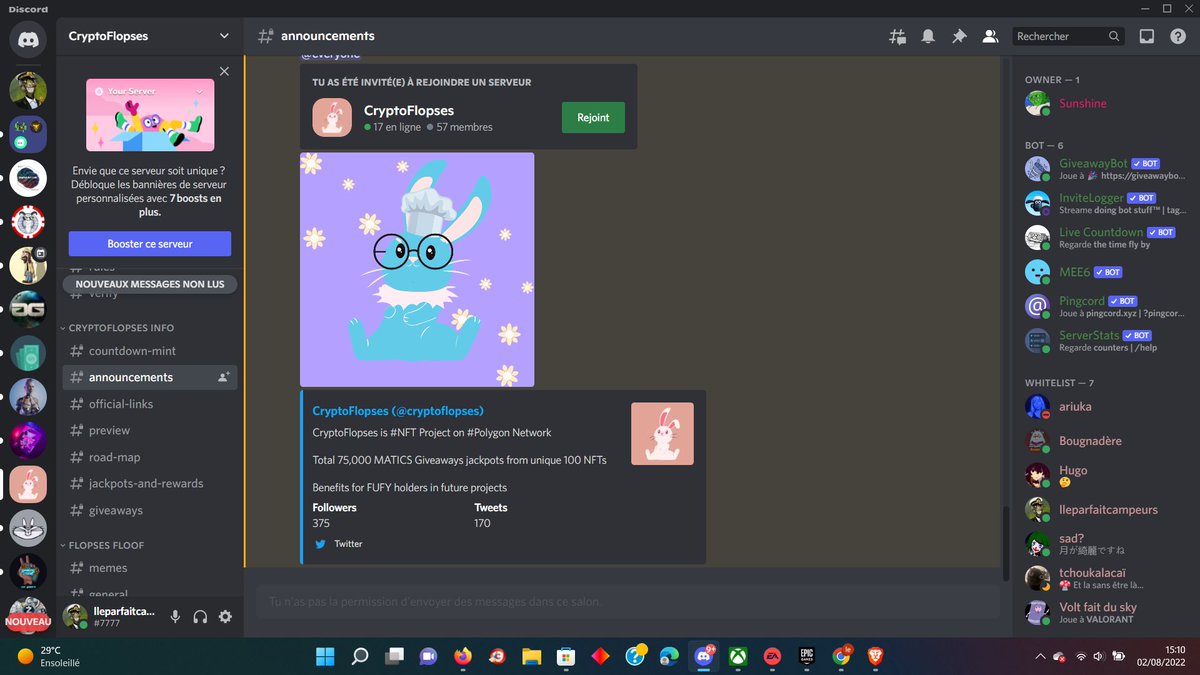1200x675 pixels.
Task: Mute the microphone in user panel
Action: tap(175, 617)
